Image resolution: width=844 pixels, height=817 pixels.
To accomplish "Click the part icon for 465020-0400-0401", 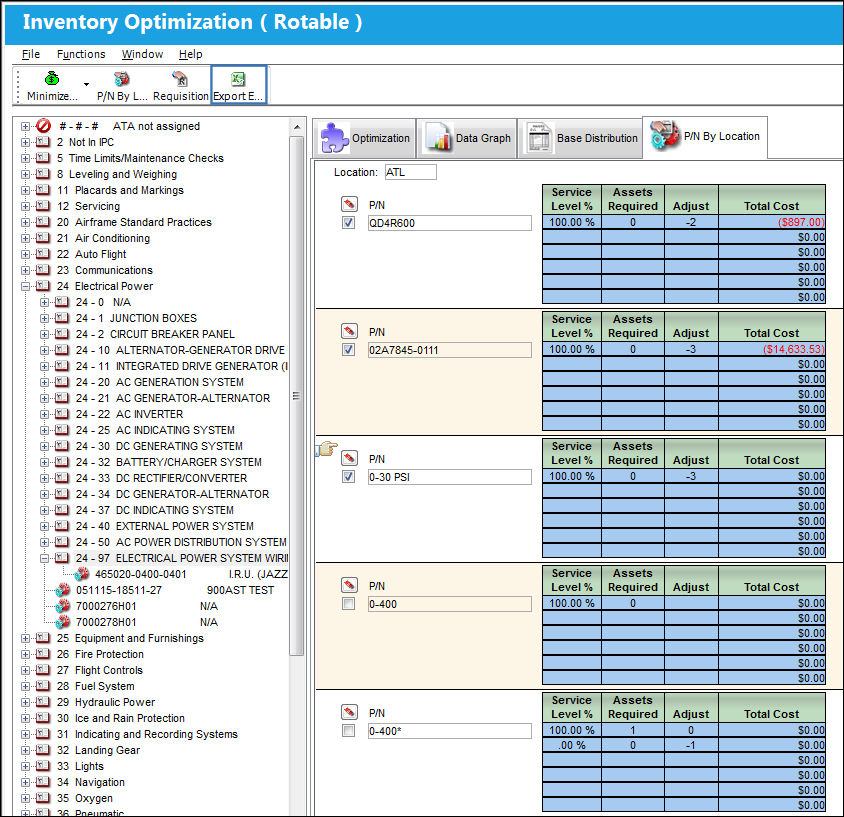I will 82,574.
